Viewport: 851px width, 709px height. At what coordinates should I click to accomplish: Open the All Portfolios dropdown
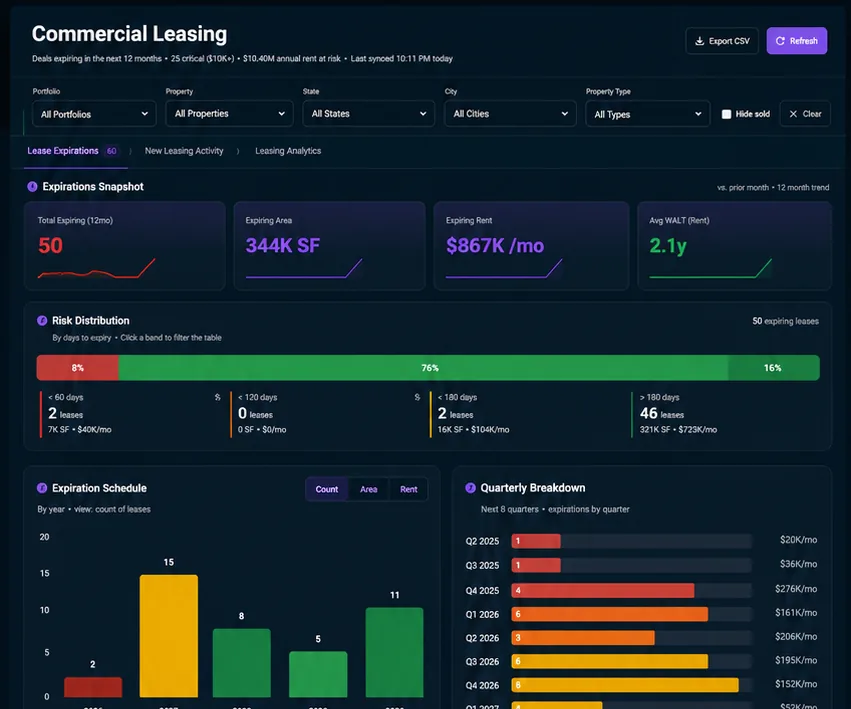coord(94,114)
